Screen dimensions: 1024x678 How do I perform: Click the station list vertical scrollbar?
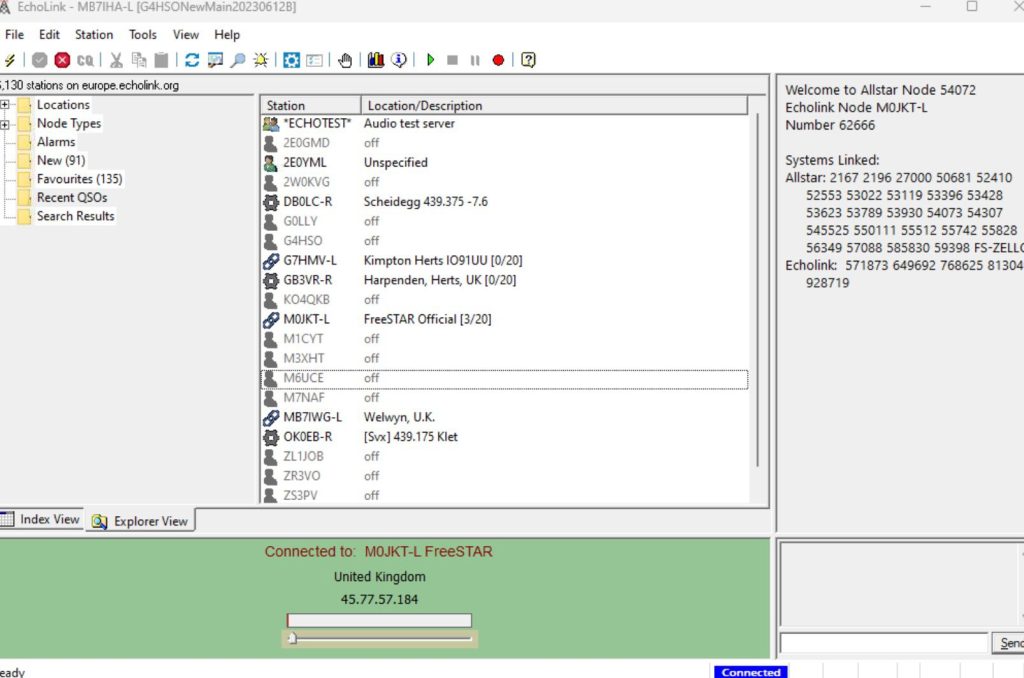click(758, 291)
